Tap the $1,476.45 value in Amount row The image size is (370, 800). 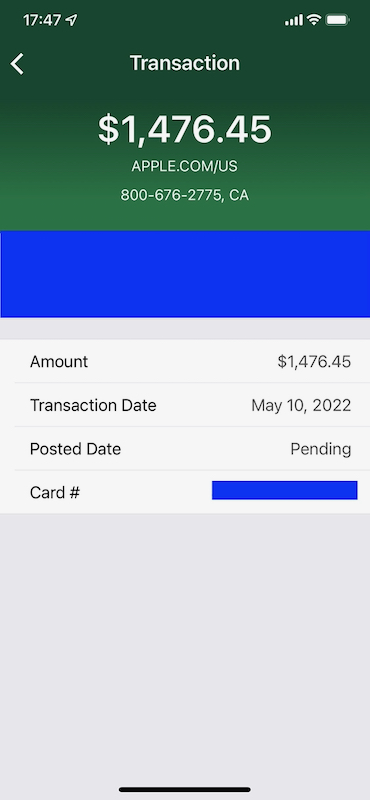(314, 362)
